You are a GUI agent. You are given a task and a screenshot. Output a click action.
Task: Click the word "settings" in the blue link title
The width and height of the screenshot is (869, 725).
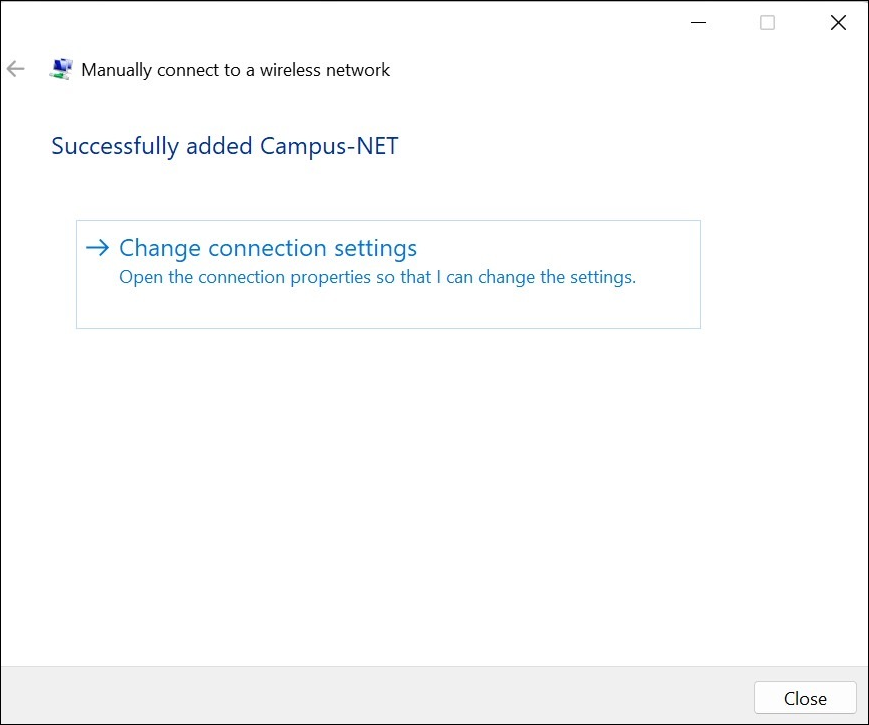373,248
